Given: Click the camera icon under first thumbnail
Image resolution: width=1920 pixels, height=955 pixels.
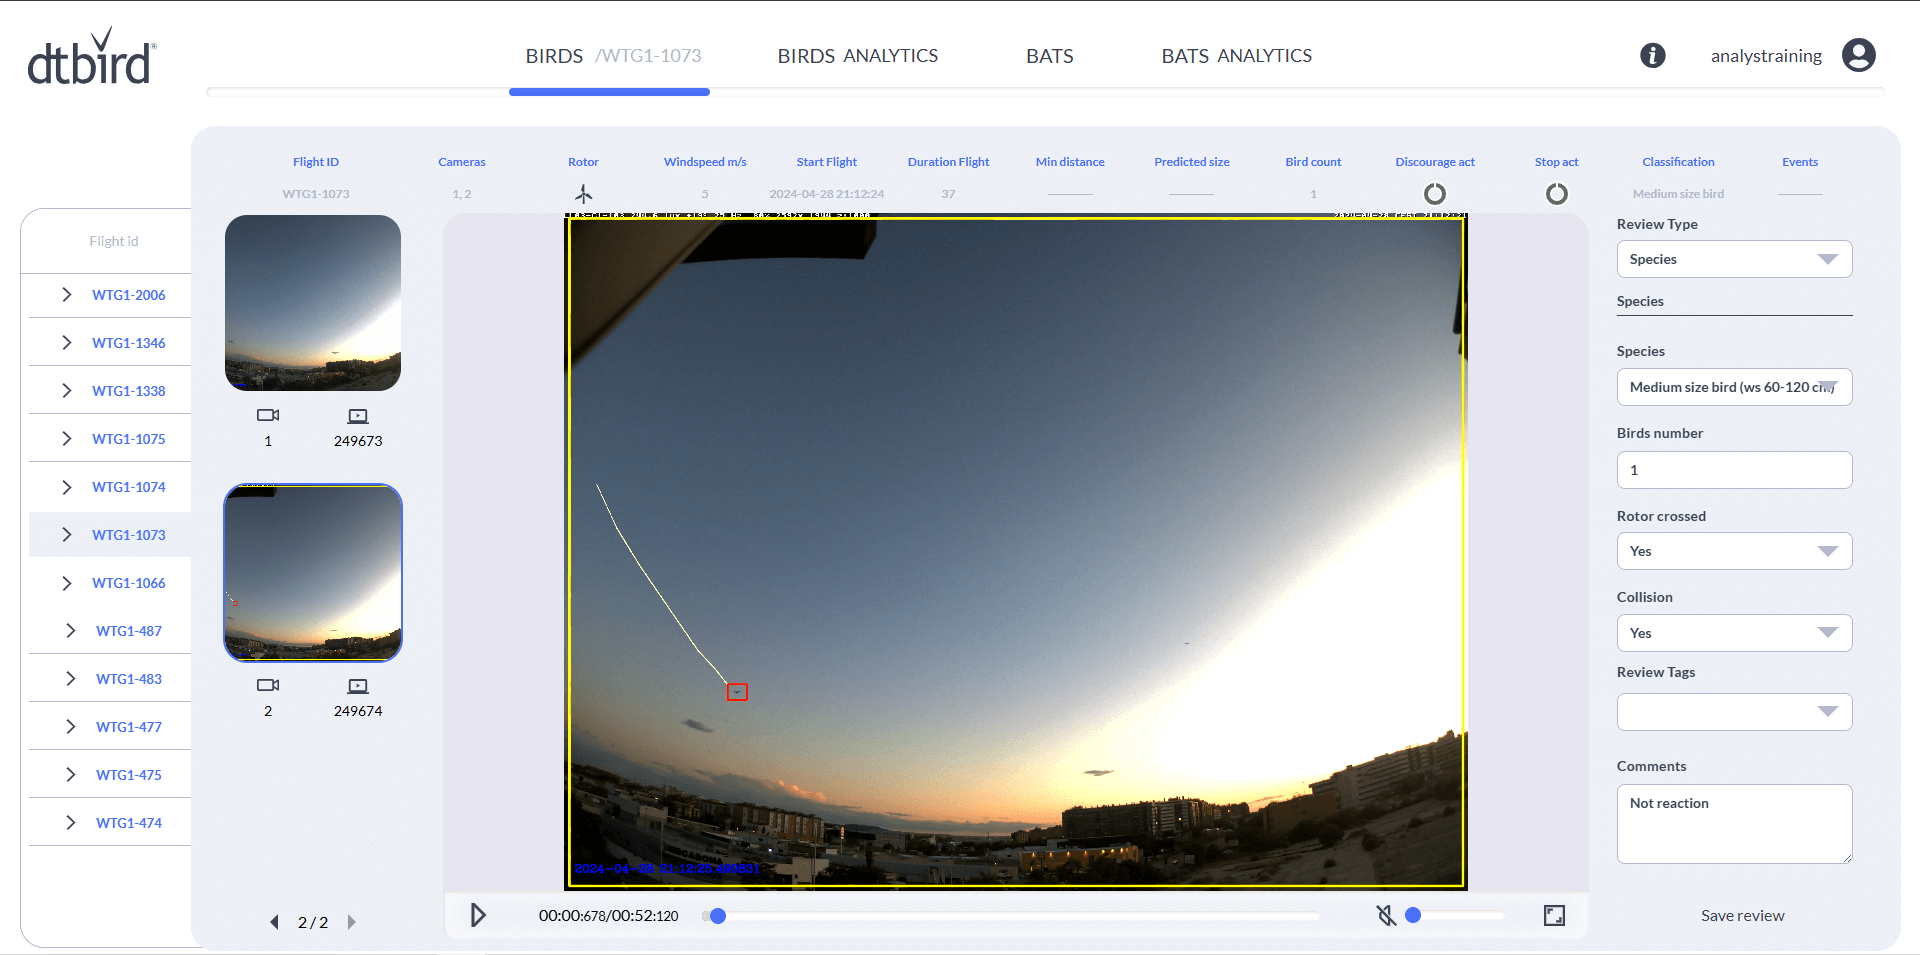Looking at the screenshot, I should point(268,415).
